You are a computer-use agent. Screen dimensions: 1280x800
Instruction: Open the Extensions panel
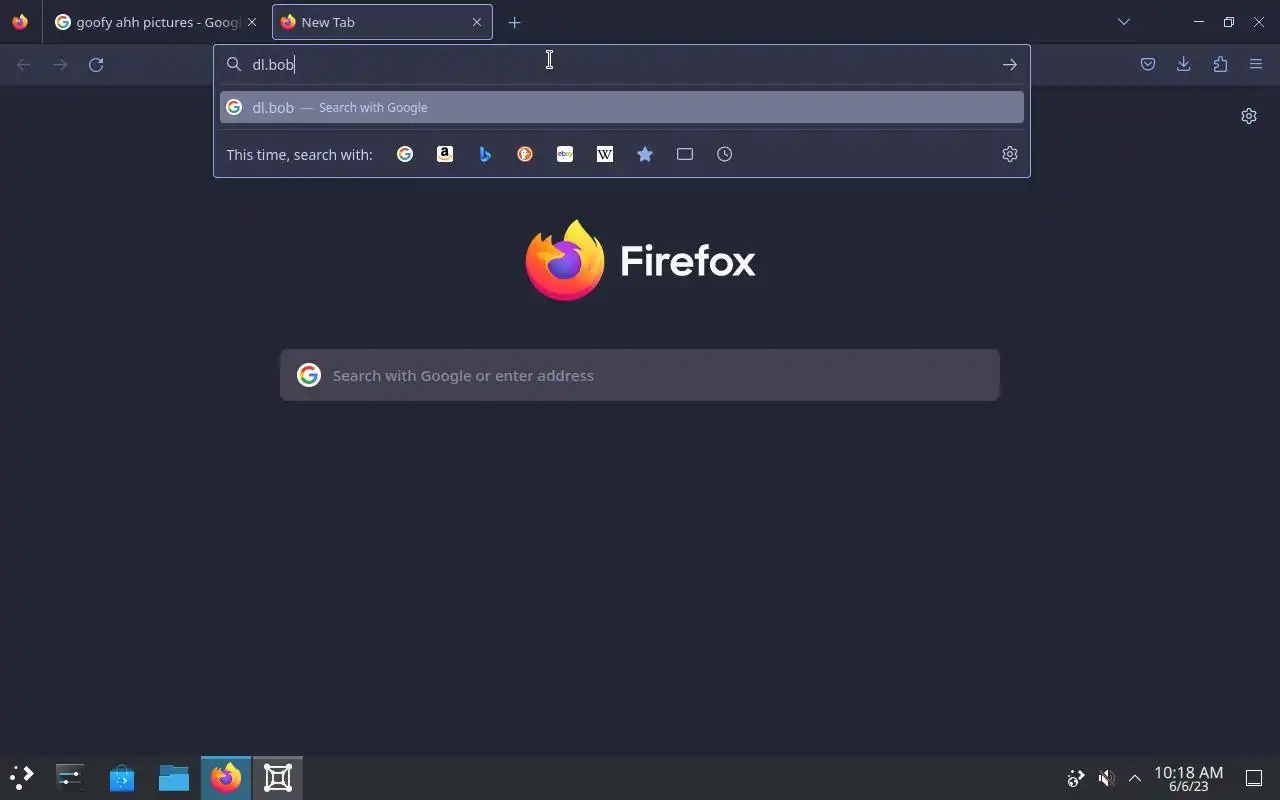point(1220,65)
